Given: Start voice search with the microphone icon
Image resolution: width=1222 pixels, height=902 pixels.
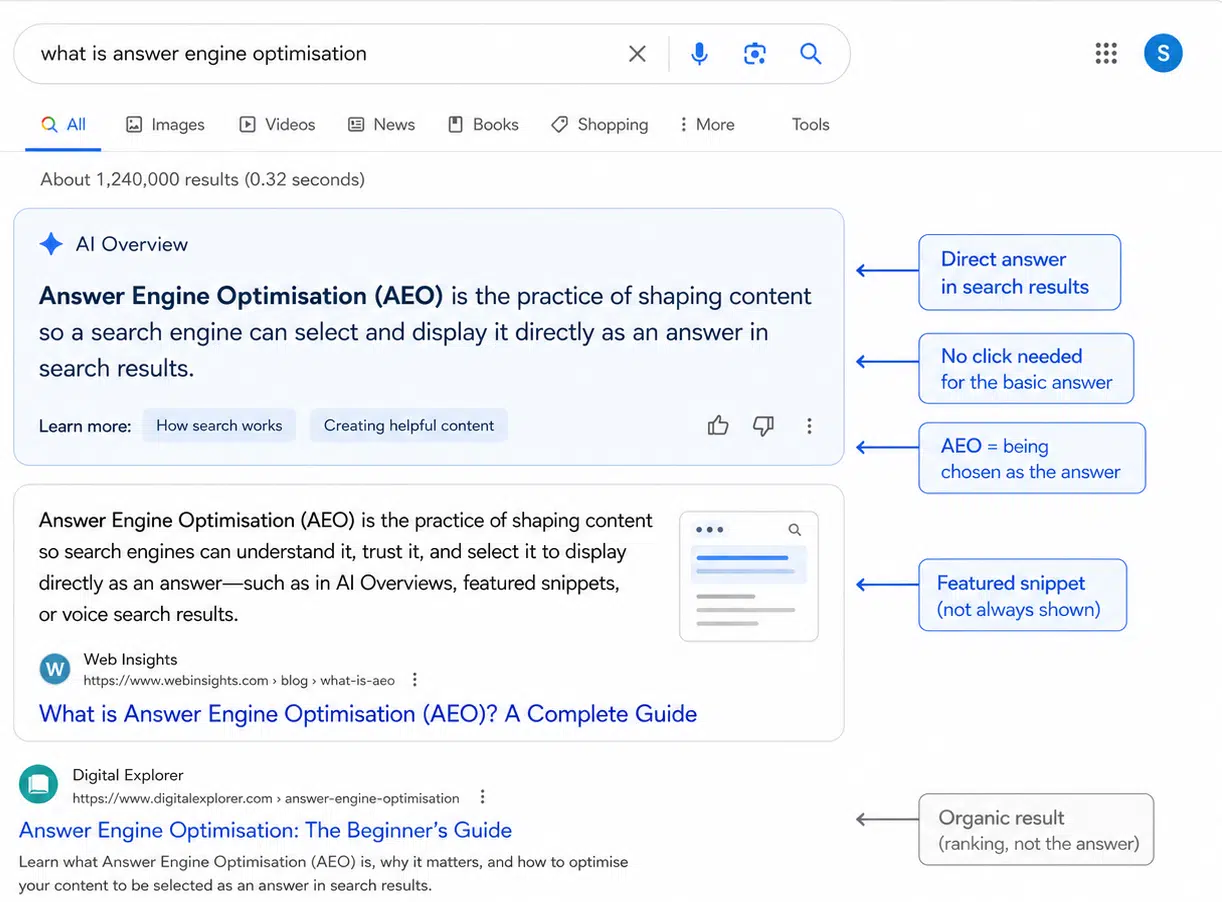Looking at the screenshot, I should [x=699, y=54].
